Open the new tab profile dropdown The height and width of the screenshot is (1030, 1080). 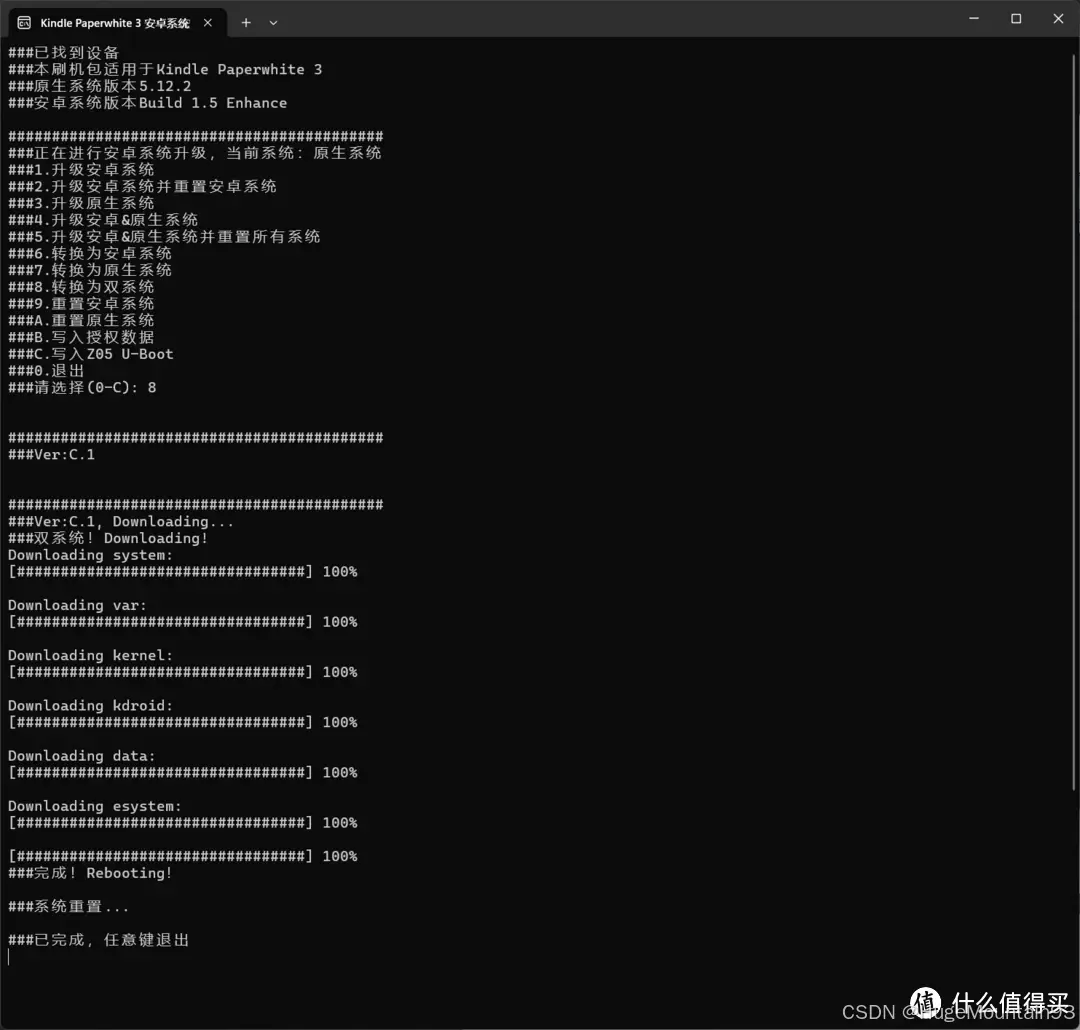tap(273, 23)
